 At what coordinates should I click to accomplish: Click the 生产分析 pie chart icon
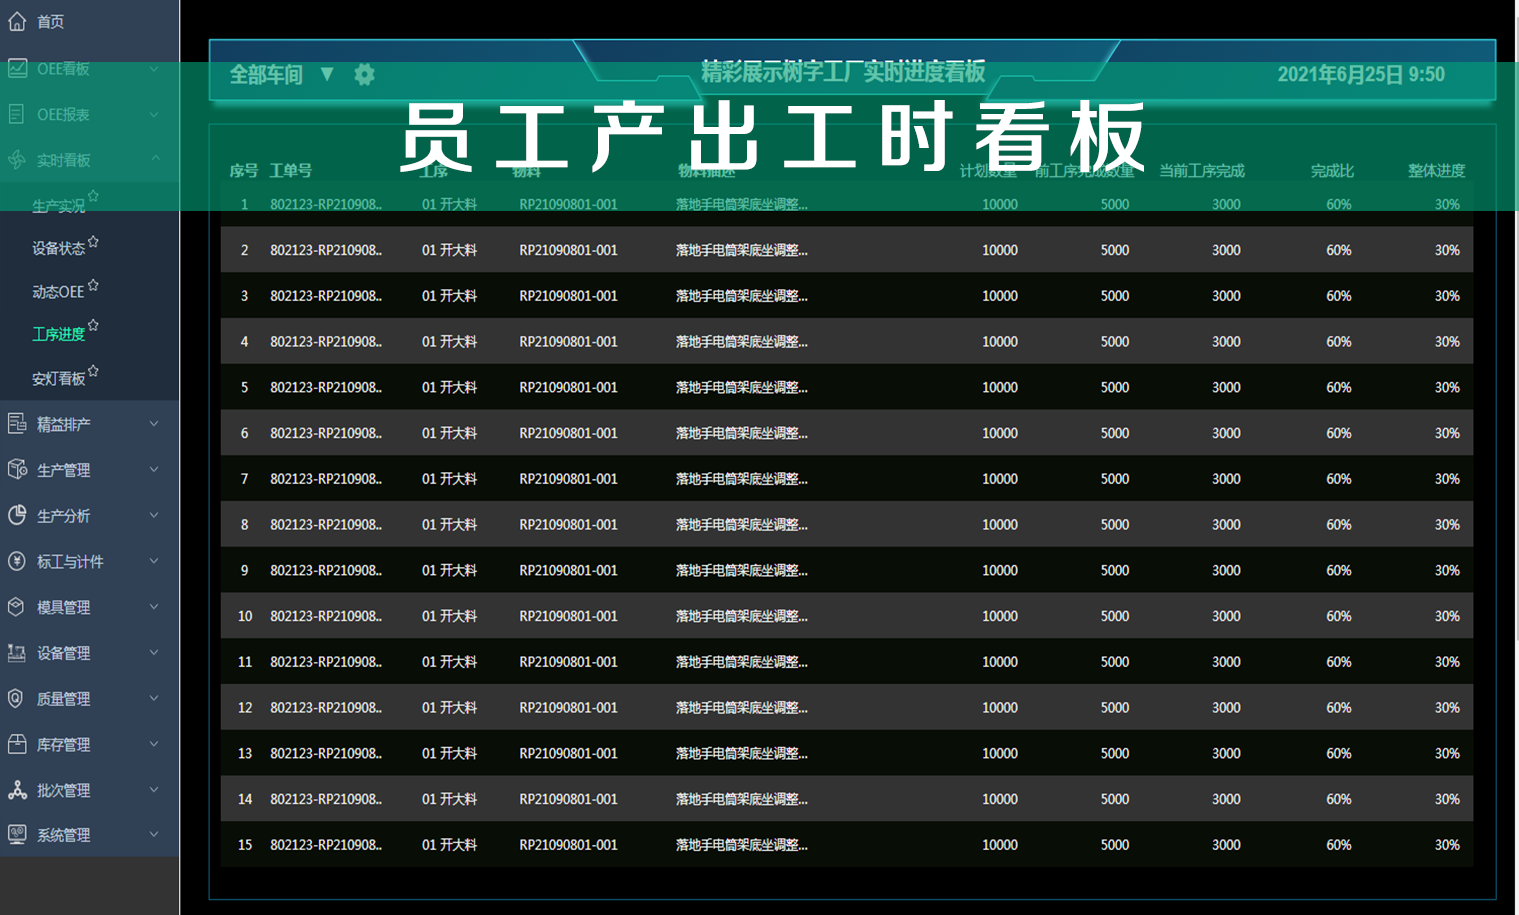coord(17,515)
